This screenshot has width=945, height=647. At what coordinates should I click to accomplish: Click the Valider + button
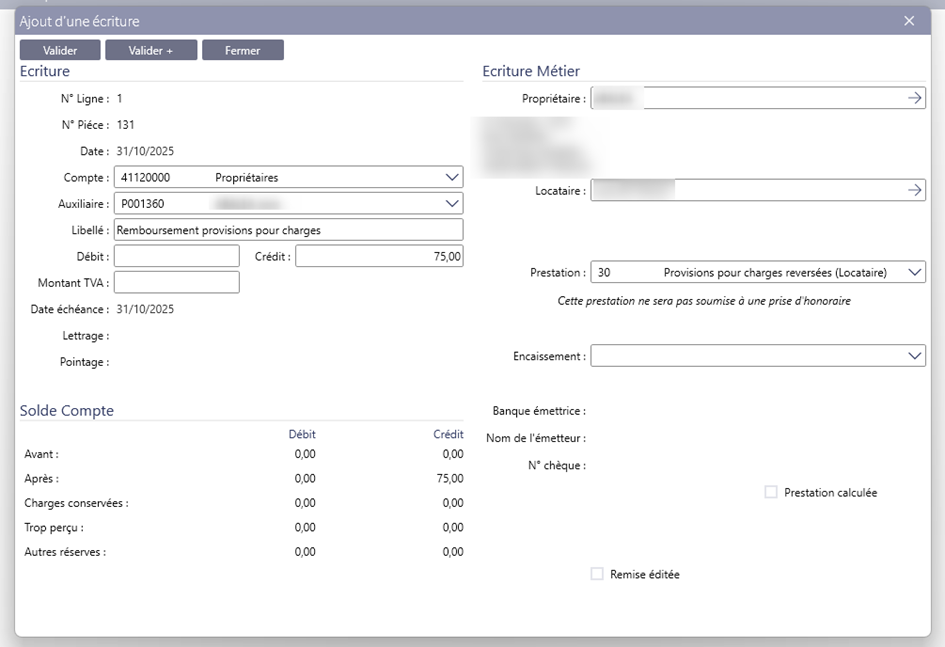click(150, 50)
